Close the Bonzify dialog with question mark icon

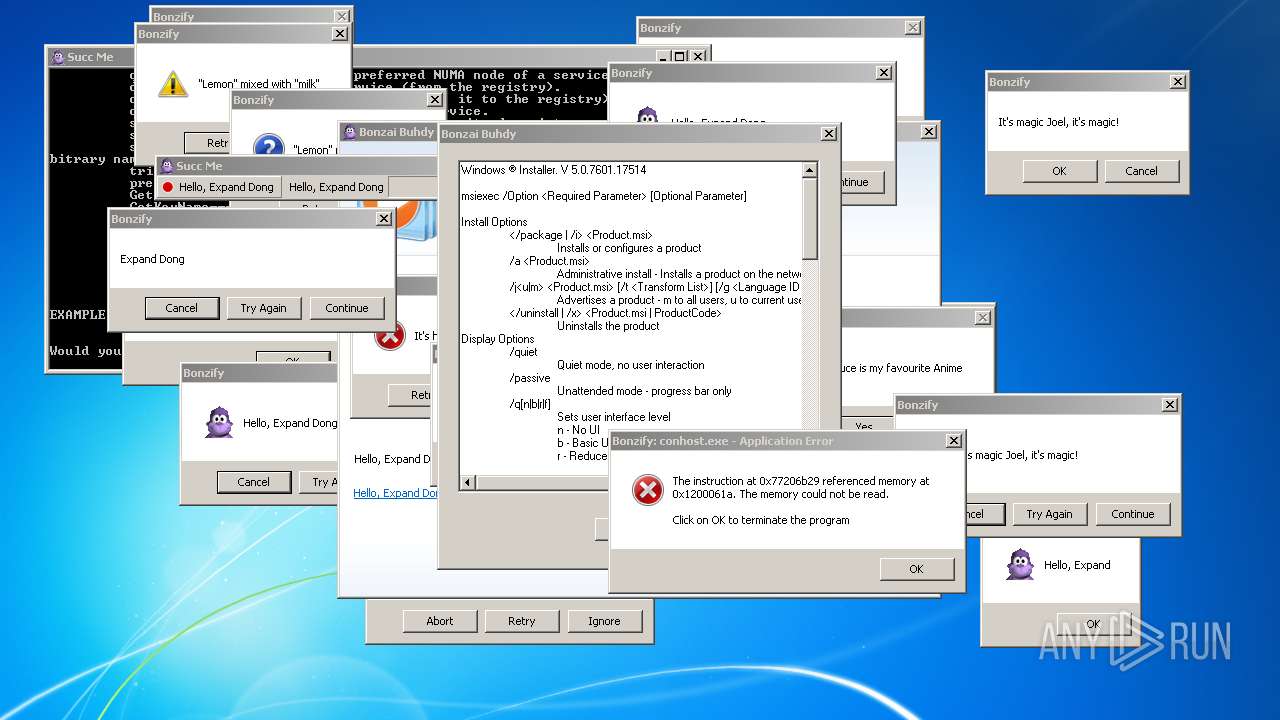coord(434,100)
